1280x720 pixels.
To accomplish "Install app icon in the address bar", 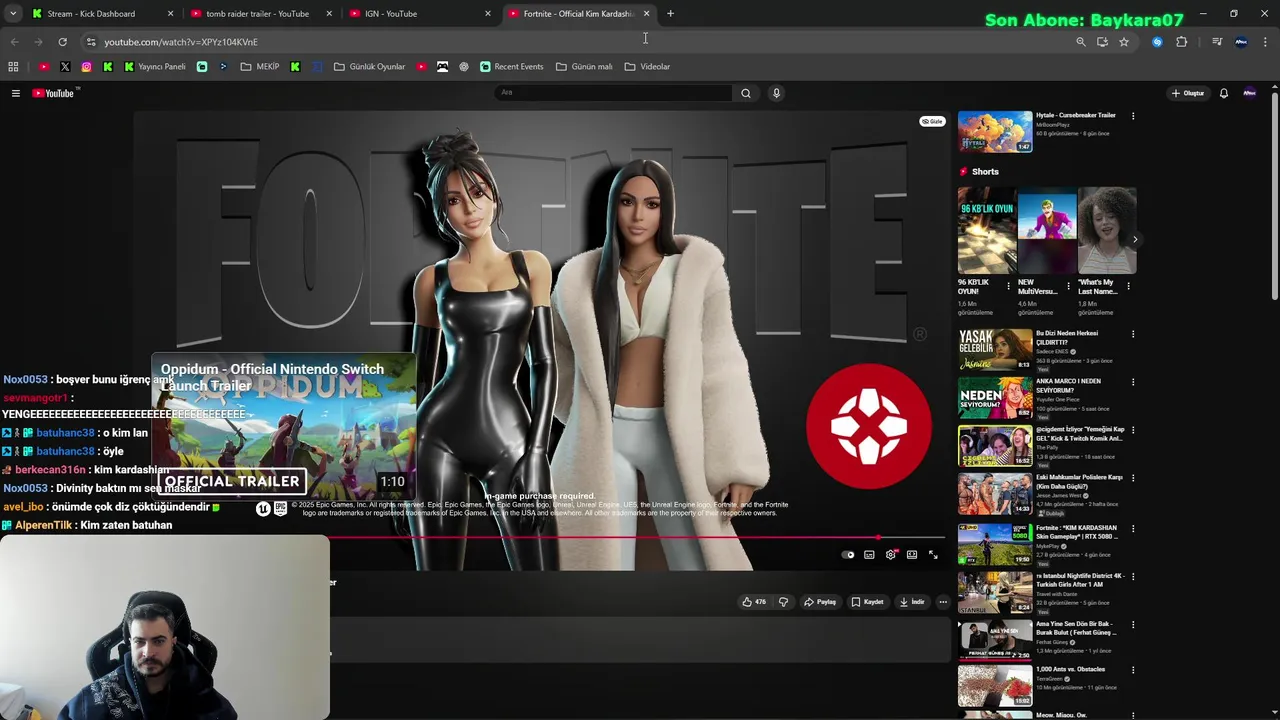I will (1102, 42).
